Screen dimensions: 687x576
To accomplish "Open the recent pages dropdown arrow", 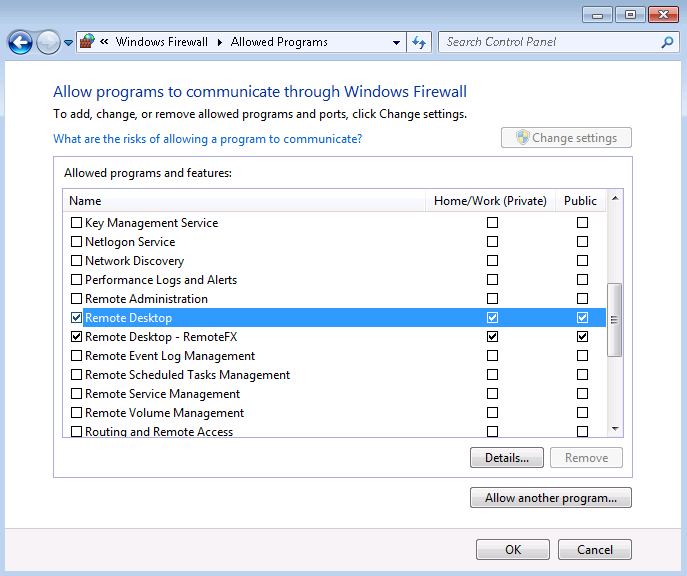I will 68,43.
